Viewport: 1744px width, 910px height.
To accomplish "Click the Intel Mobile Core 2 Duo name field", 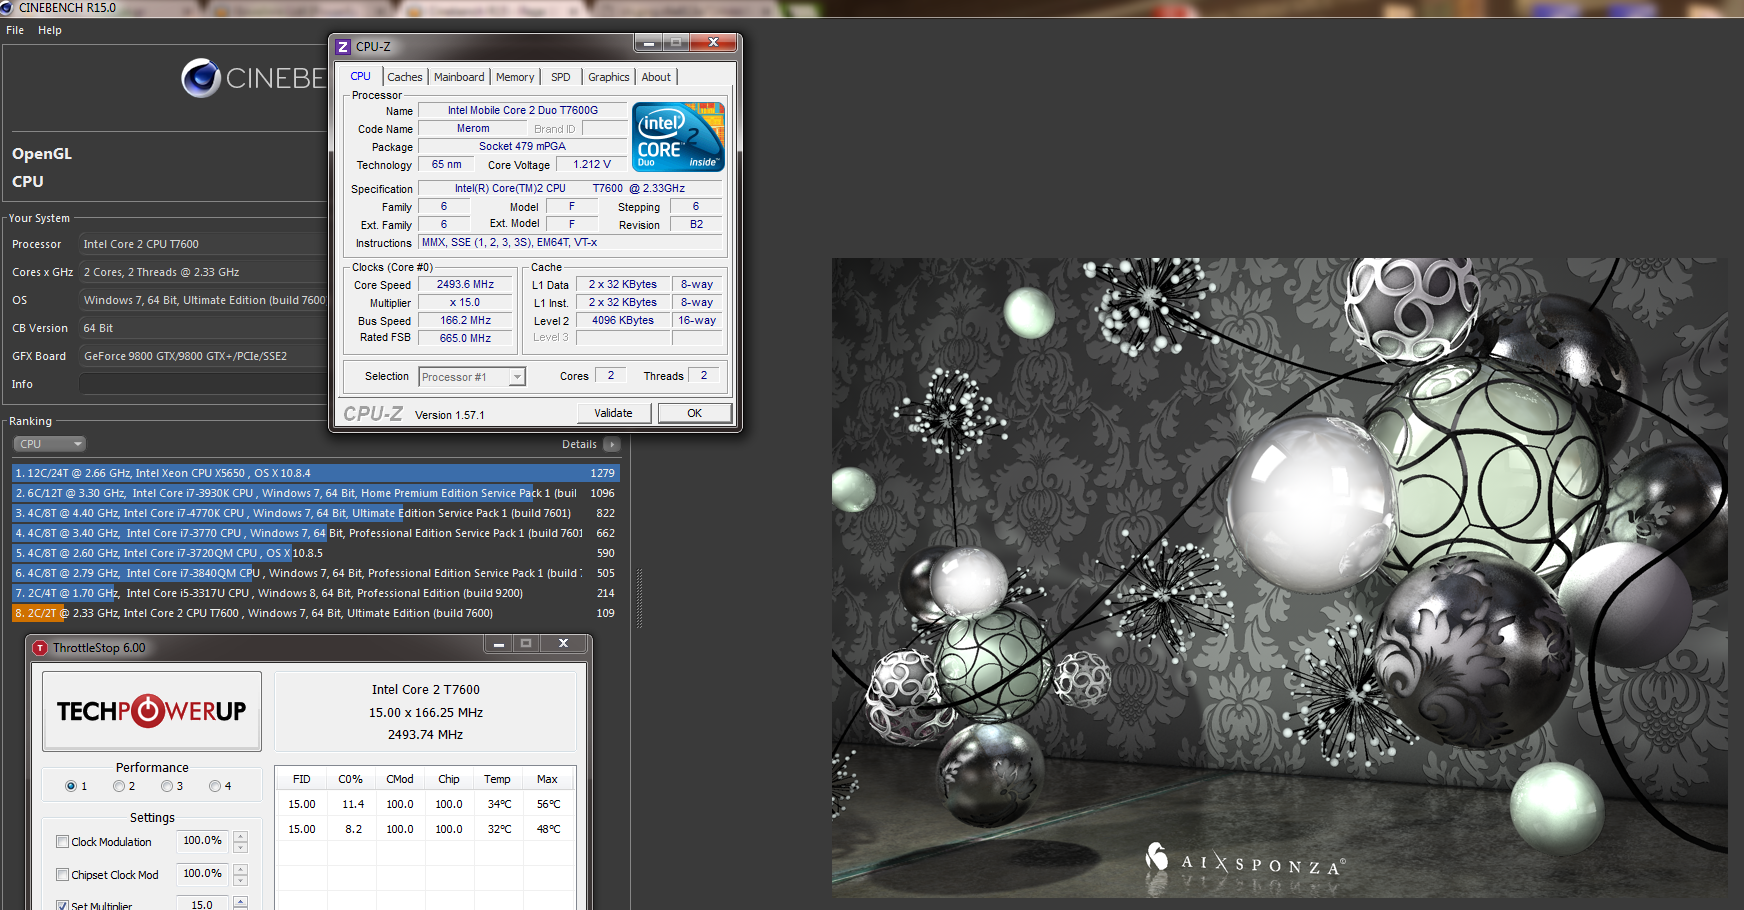I will tap(522, 111).
